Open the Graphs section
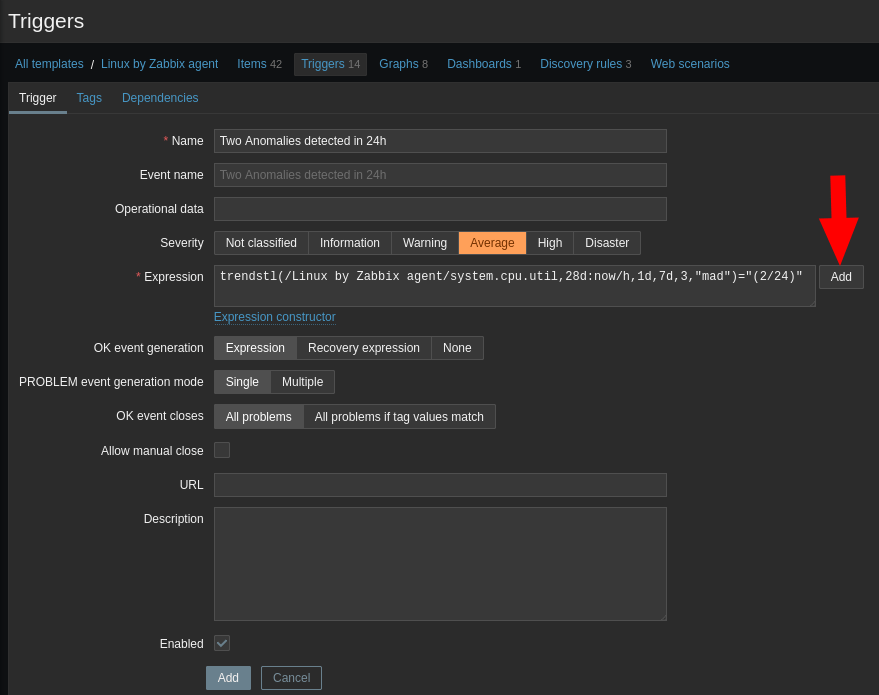 [x=396, y=63]
